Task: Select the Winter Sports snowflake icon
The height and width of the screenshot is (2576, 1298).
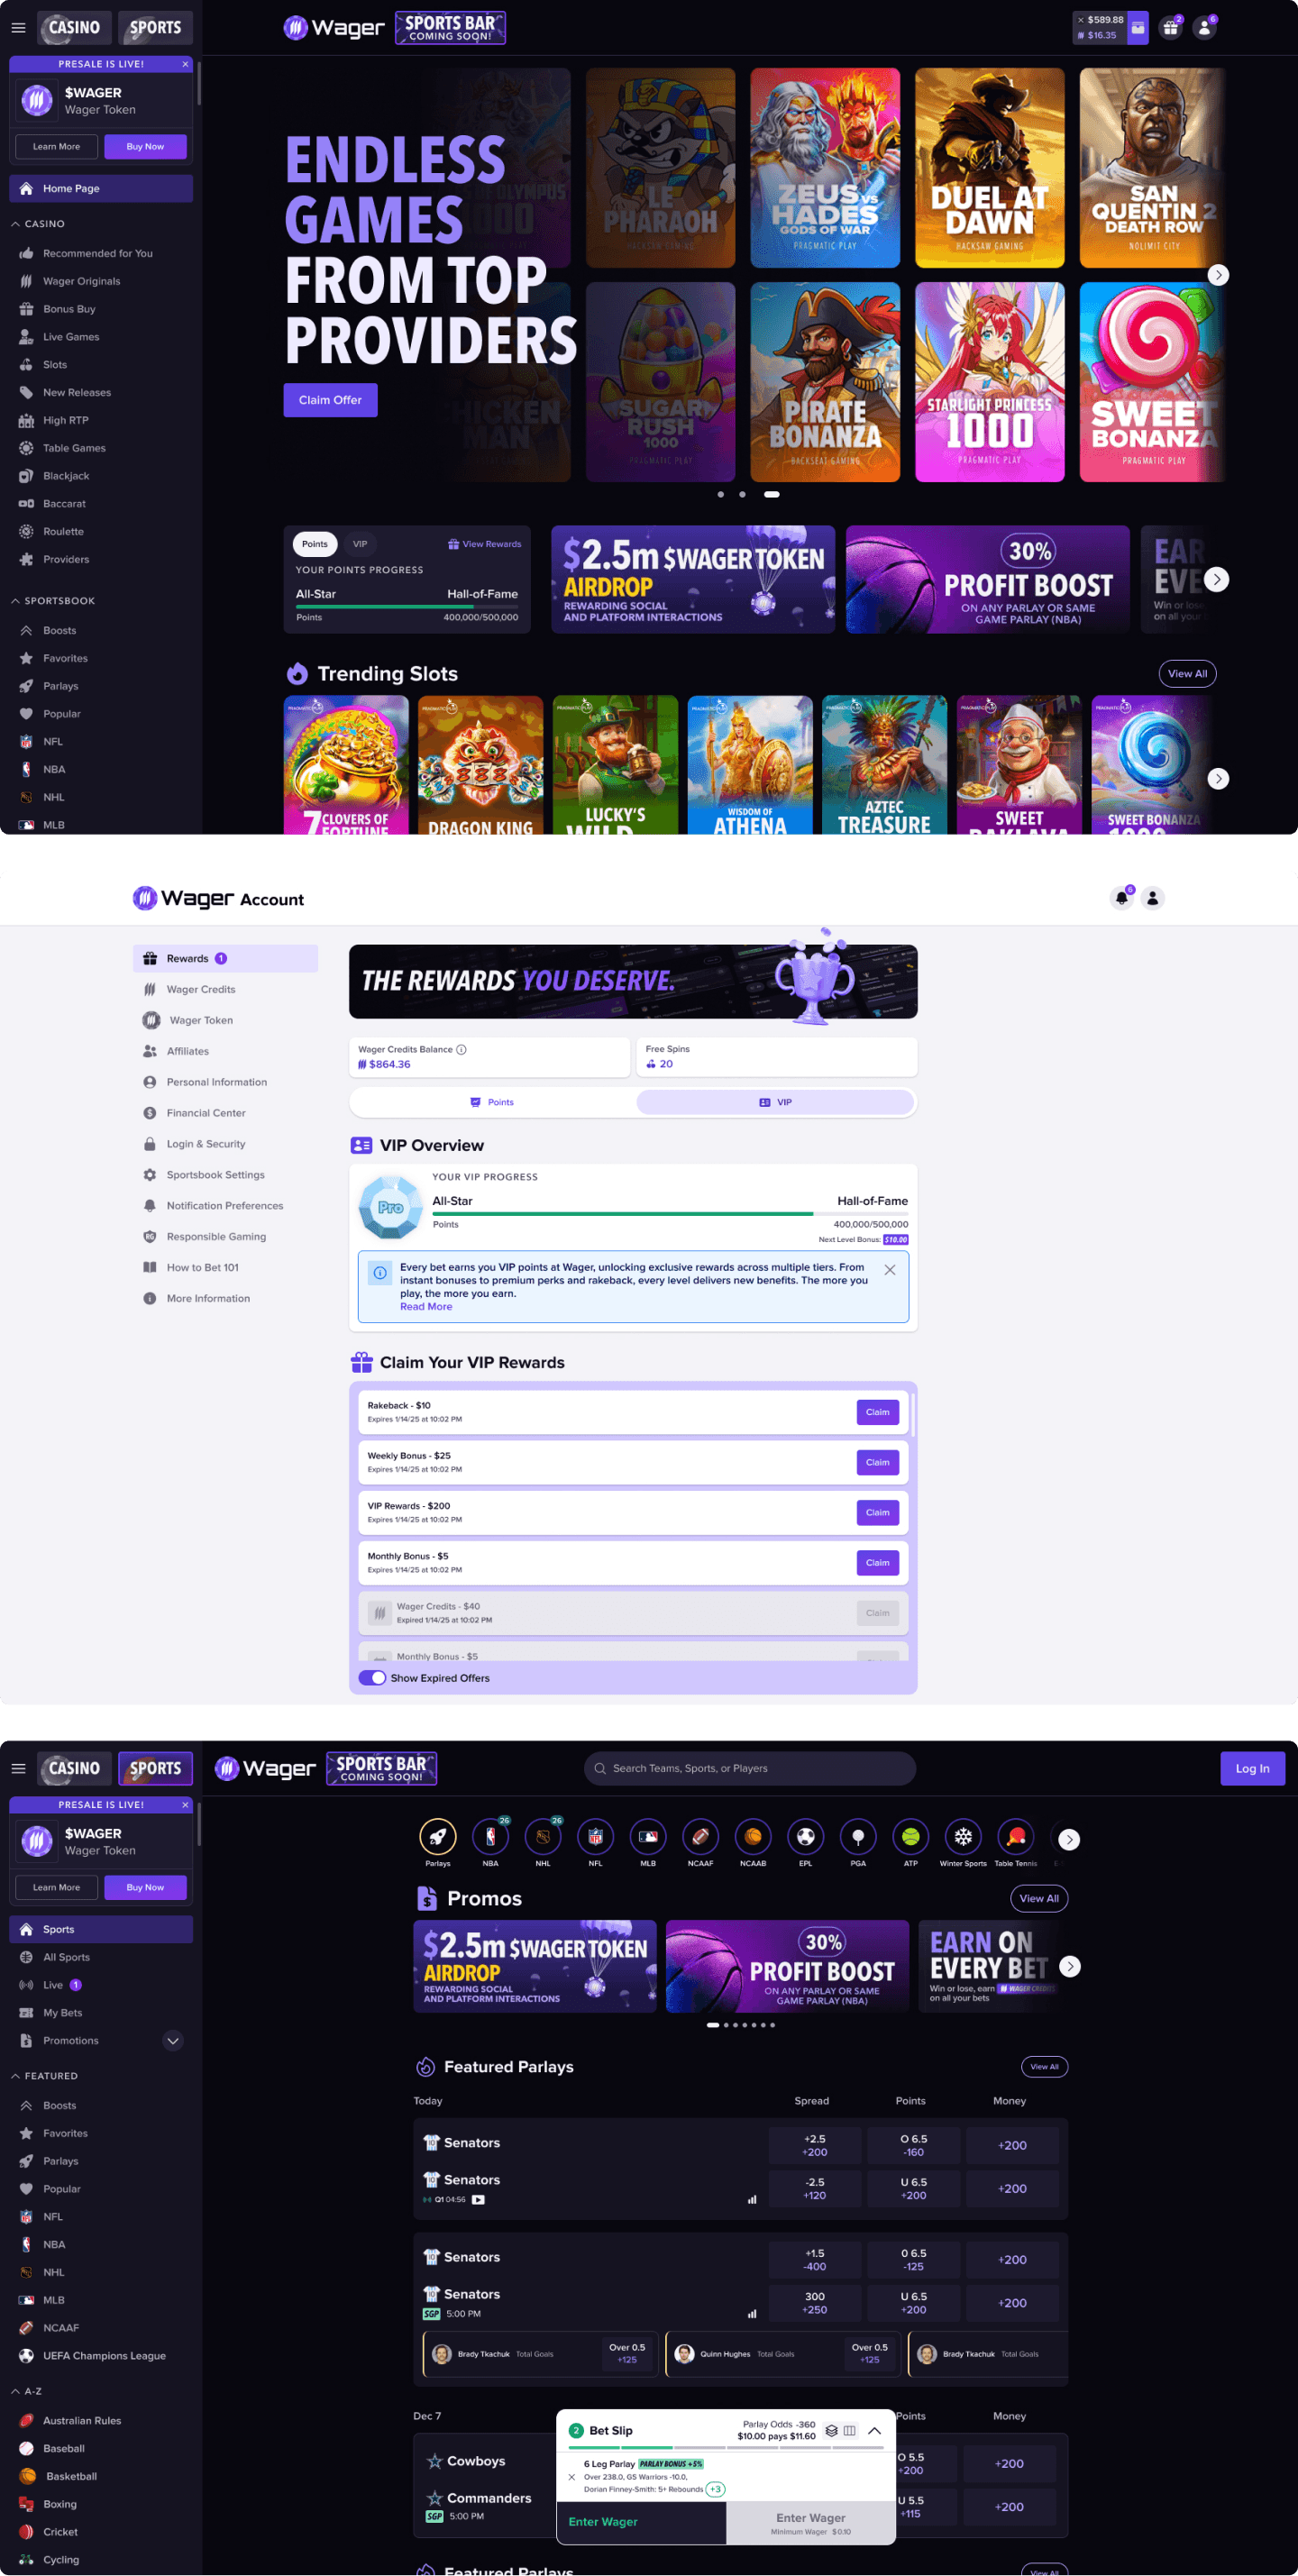Action: [x=963, y=1836]
